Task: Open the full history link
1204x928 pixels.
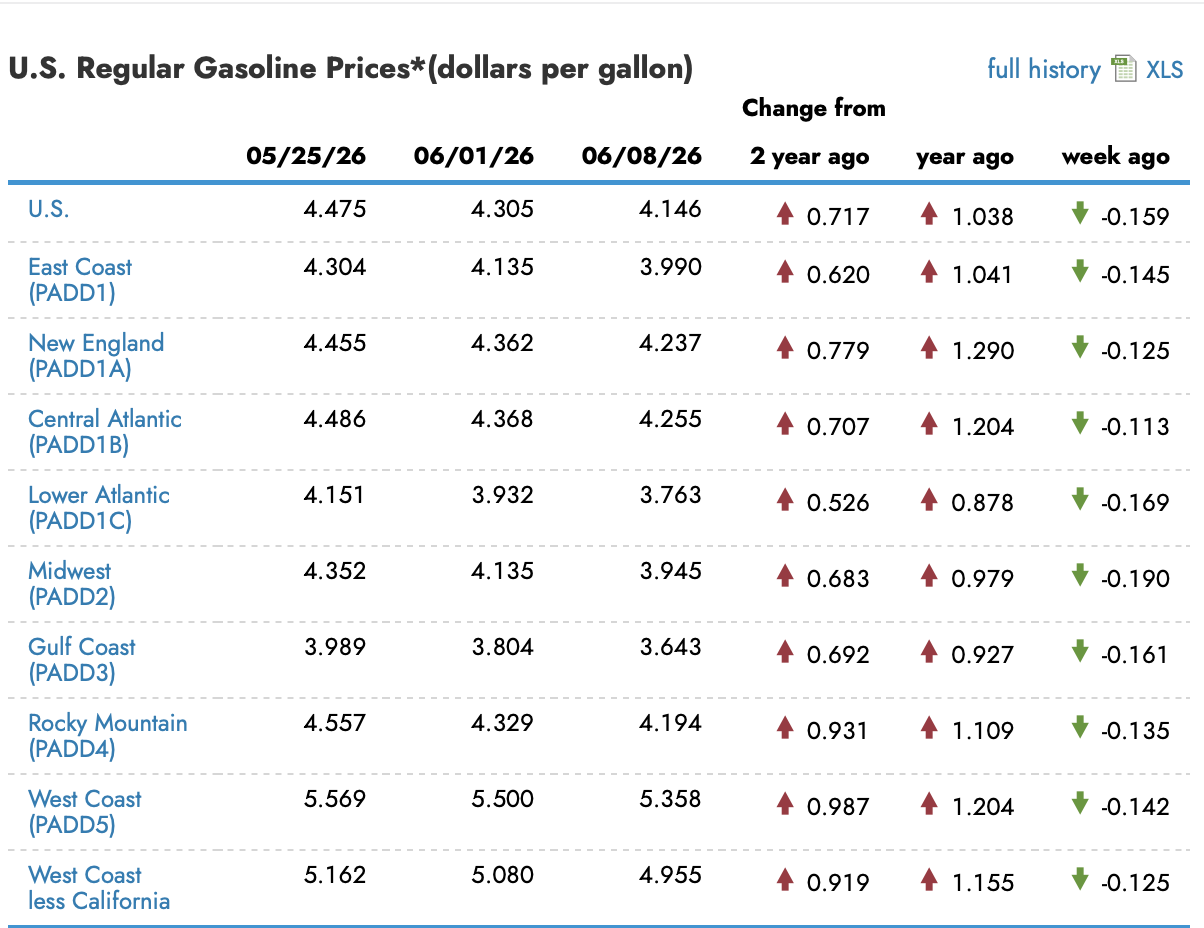Action: click(1043, 69)
